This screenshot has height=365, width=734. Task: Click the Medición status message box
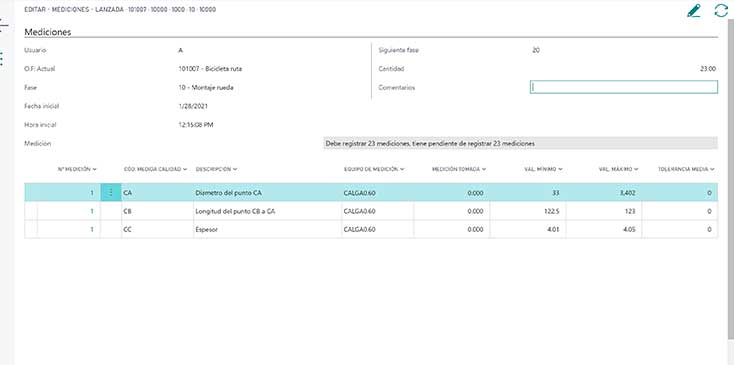pyautogui.click(x=520, y=143)
